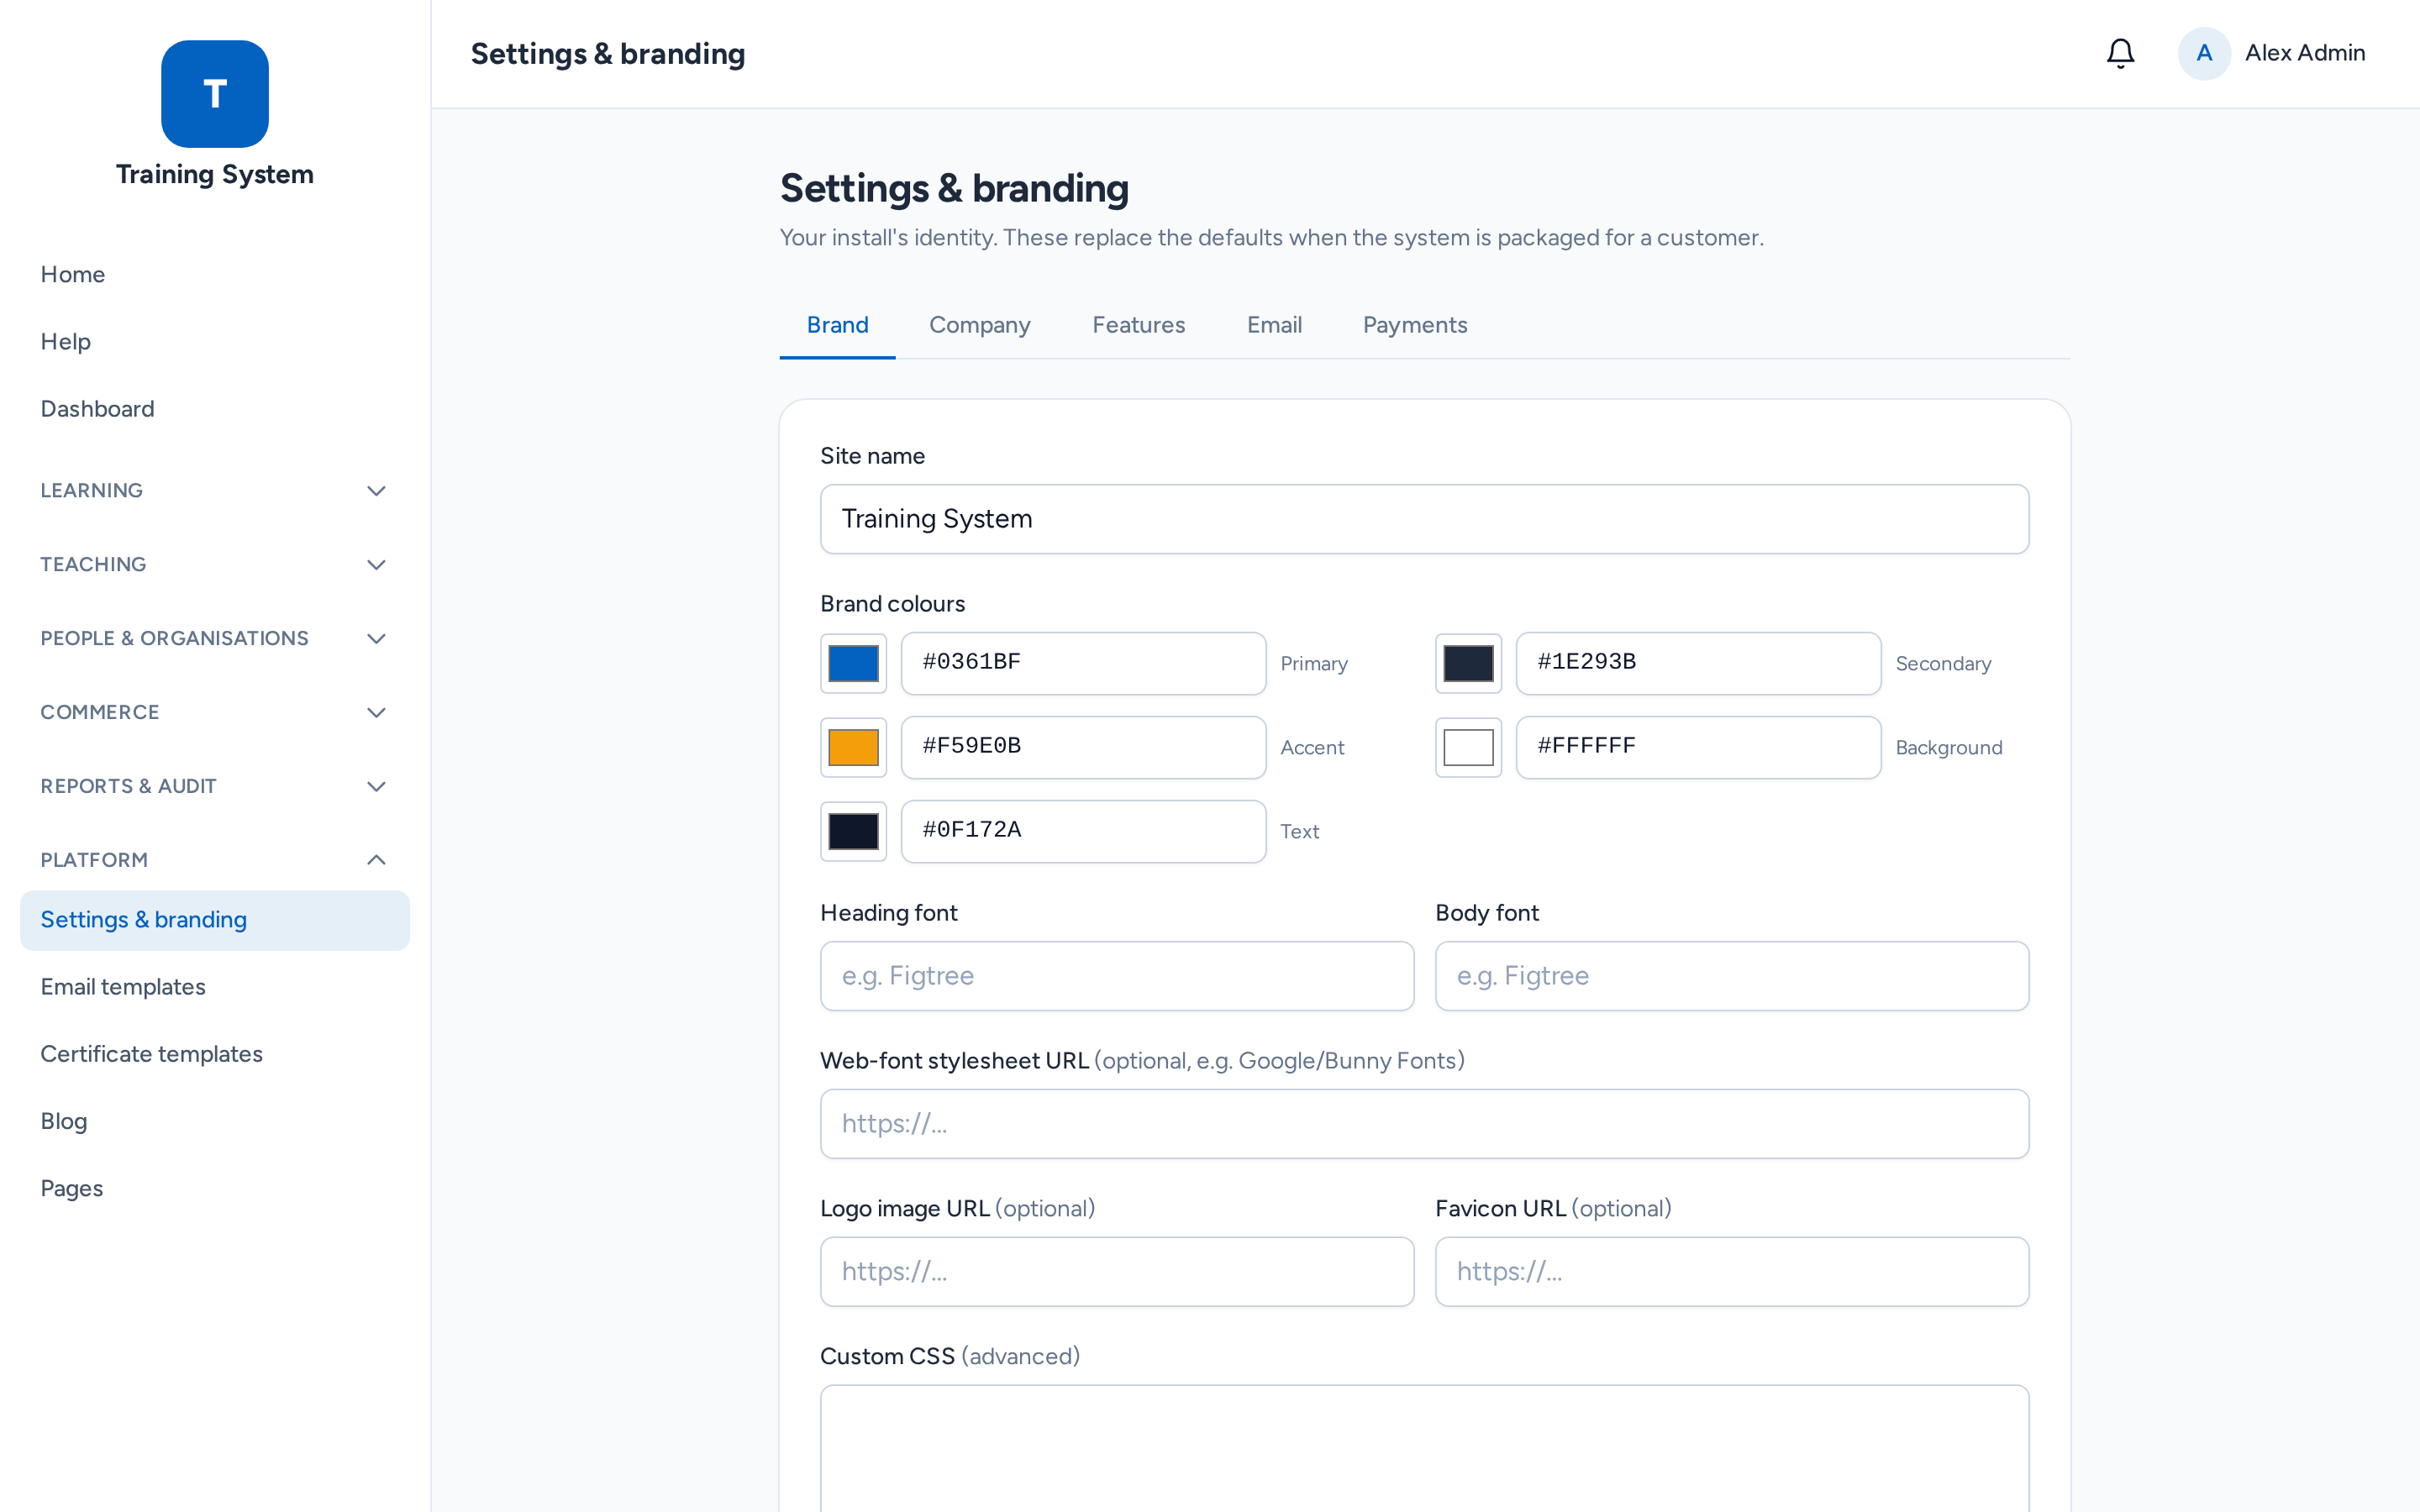Expand the LEARNING section
2420x1512 pixels.
[215, 491]
